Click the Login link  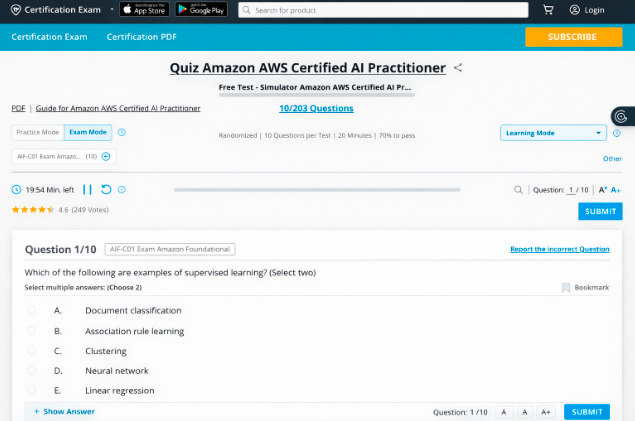594,10
